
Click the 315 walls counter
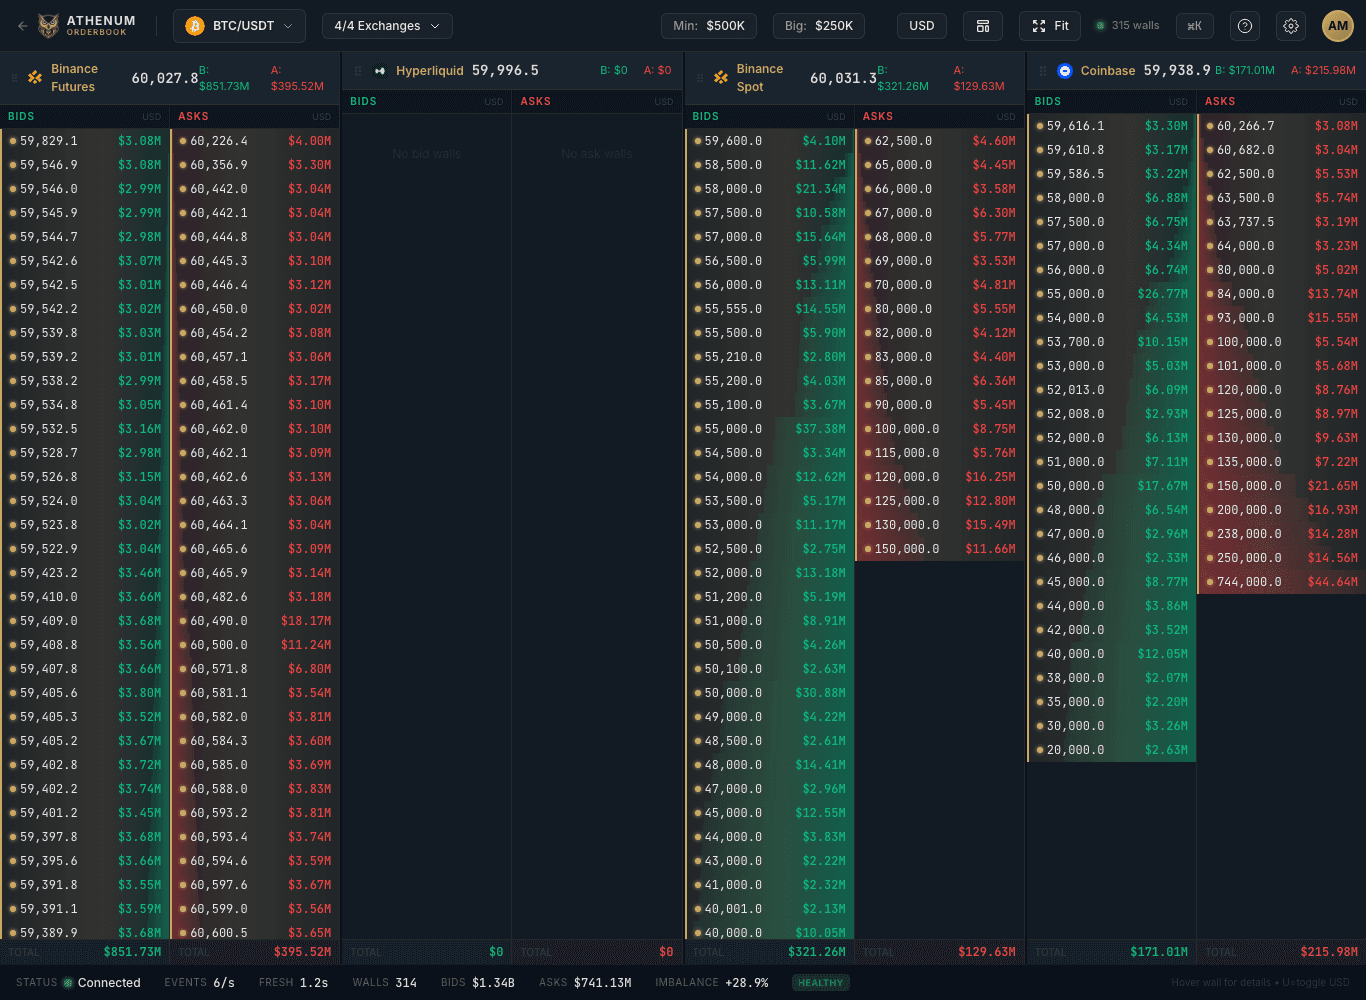[1136, 26]
